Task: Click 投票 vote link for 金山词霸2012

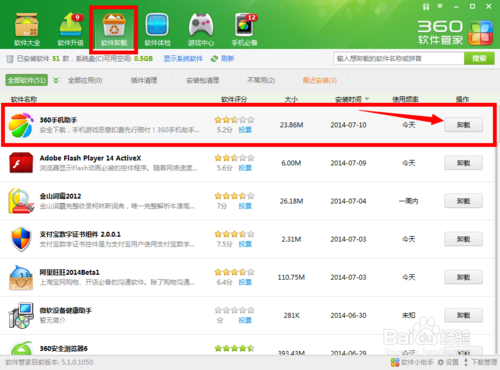Action: [x=245, y=206]
